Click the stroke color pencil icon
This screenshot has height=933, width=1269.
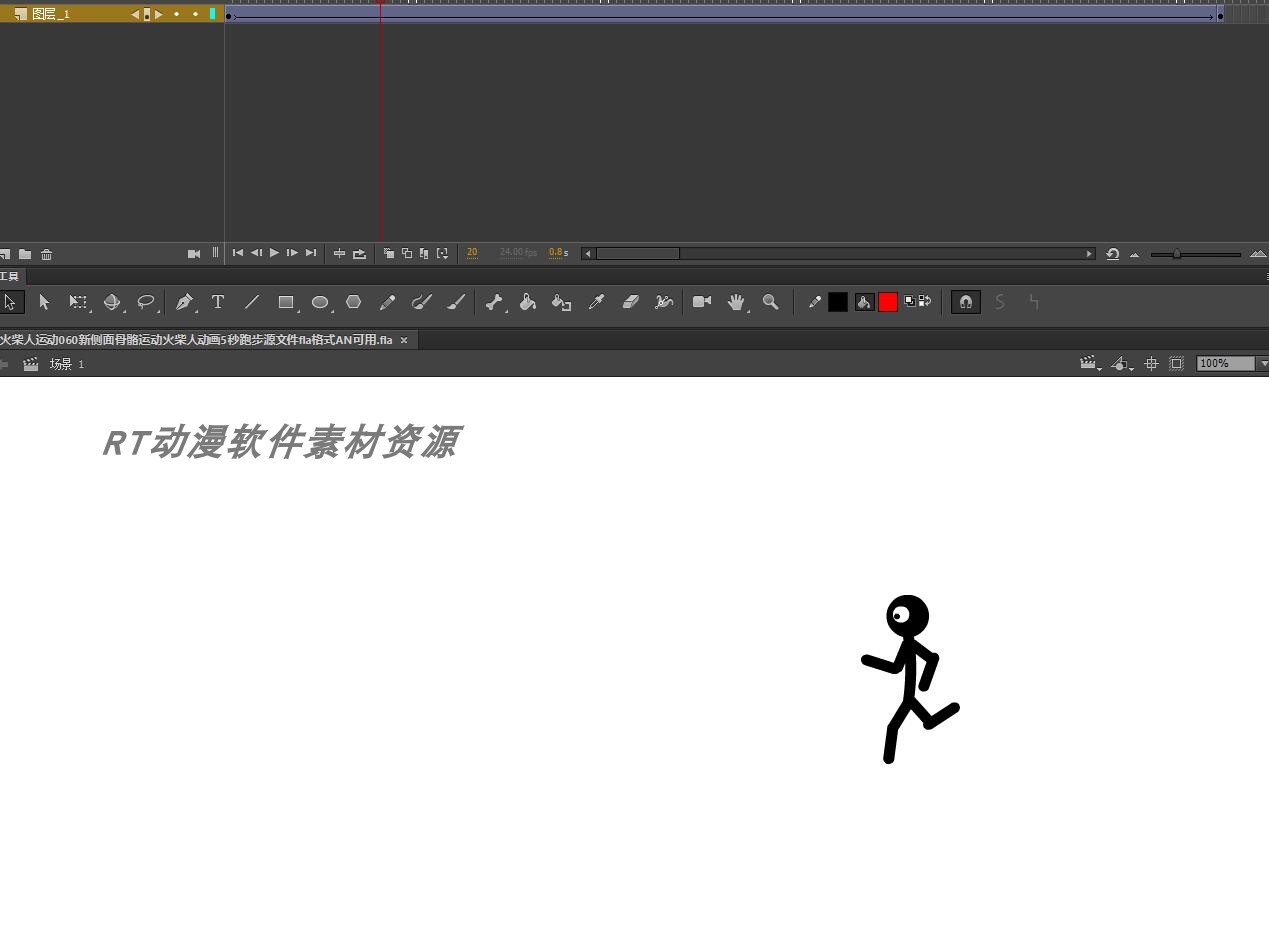pyautogui.click(x=815, y=302)
